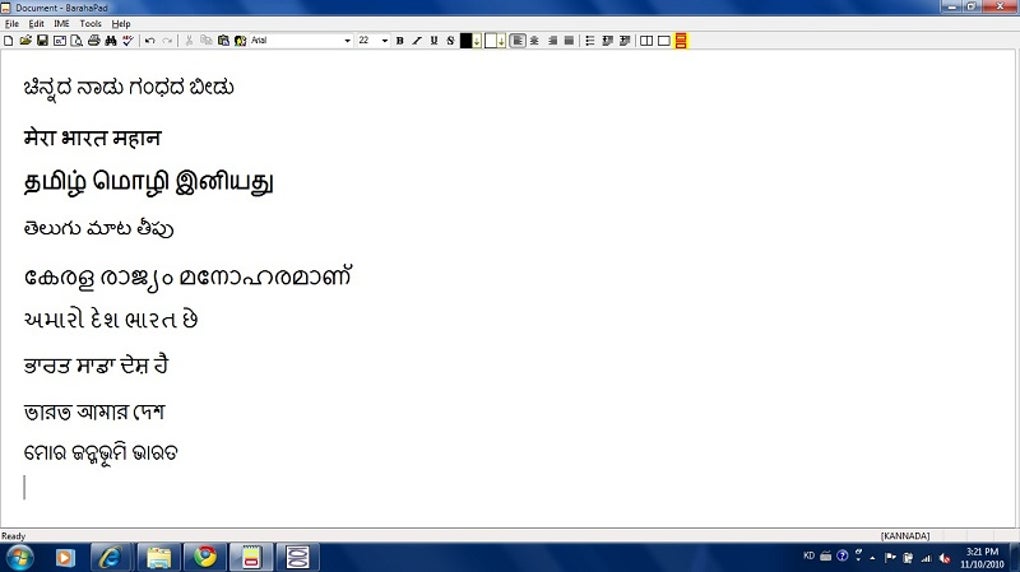Click the bulleted list icon

(589, 40)
